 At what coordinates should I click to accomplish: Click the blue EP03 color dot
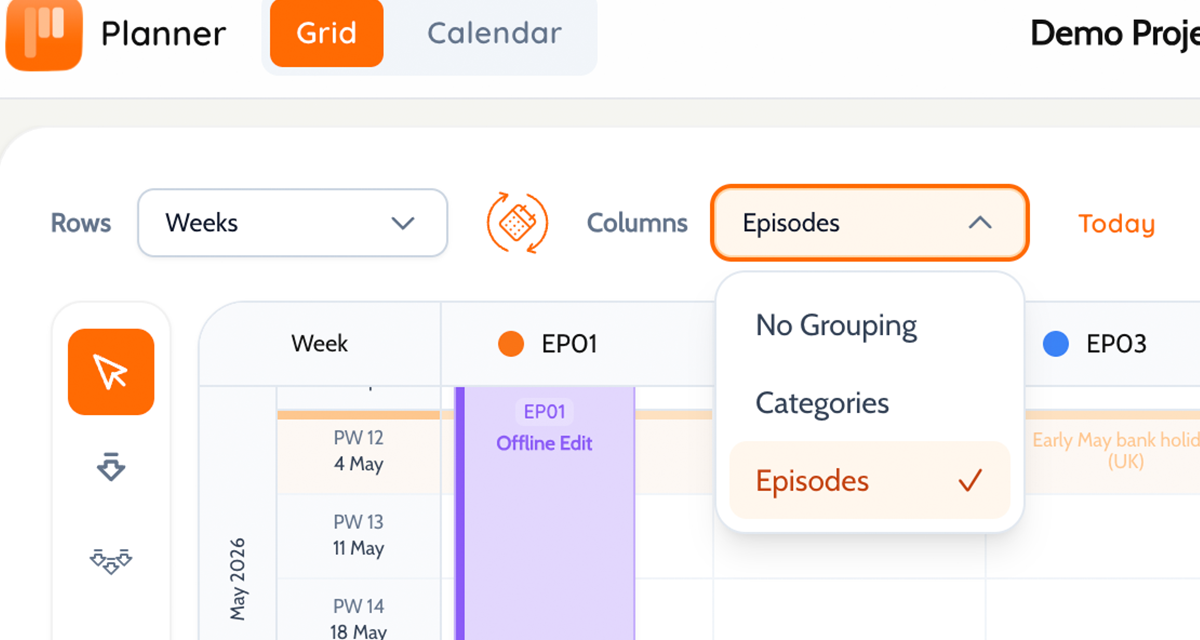[x=1055, y=345]
